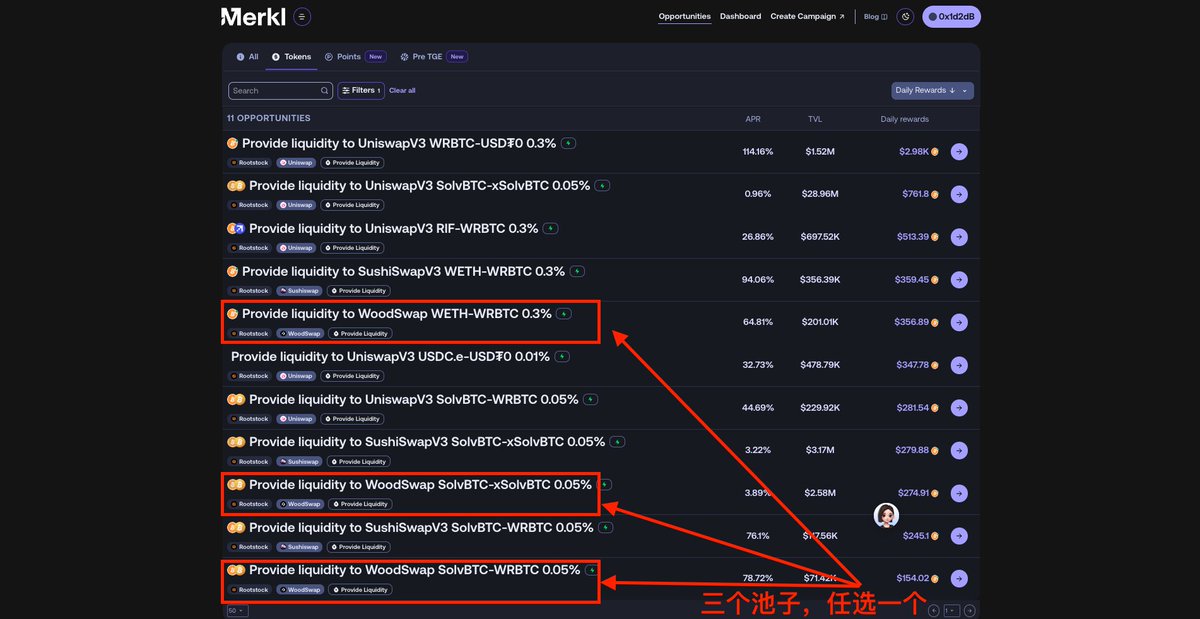Open the Pre TGE tab
Screen dimensions: 1200x619
[x=433, y=57]
